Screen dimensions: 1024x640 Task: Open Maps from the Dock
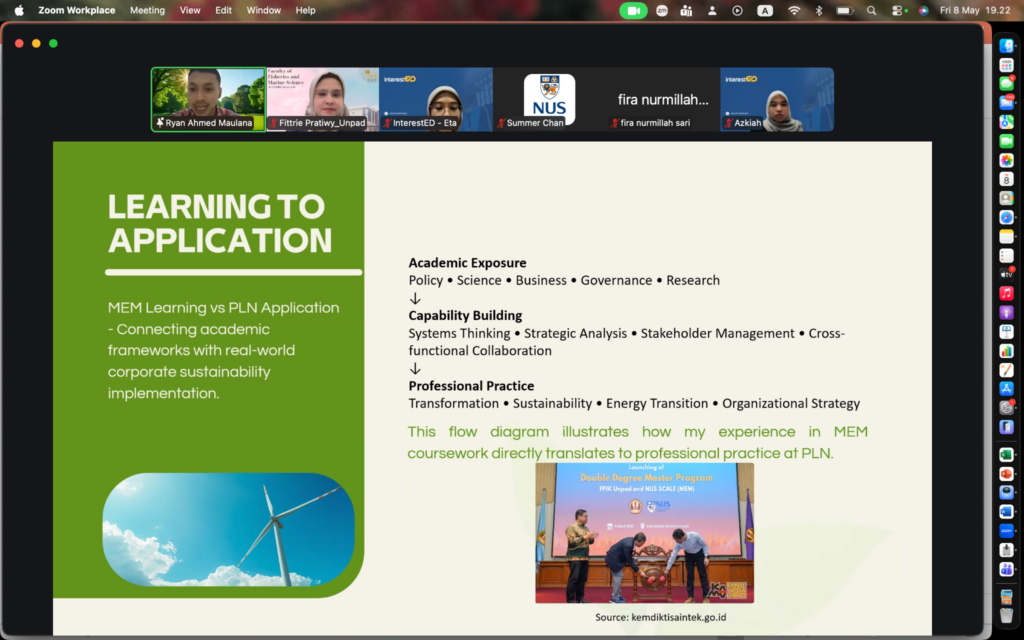tap(1006, 121)
